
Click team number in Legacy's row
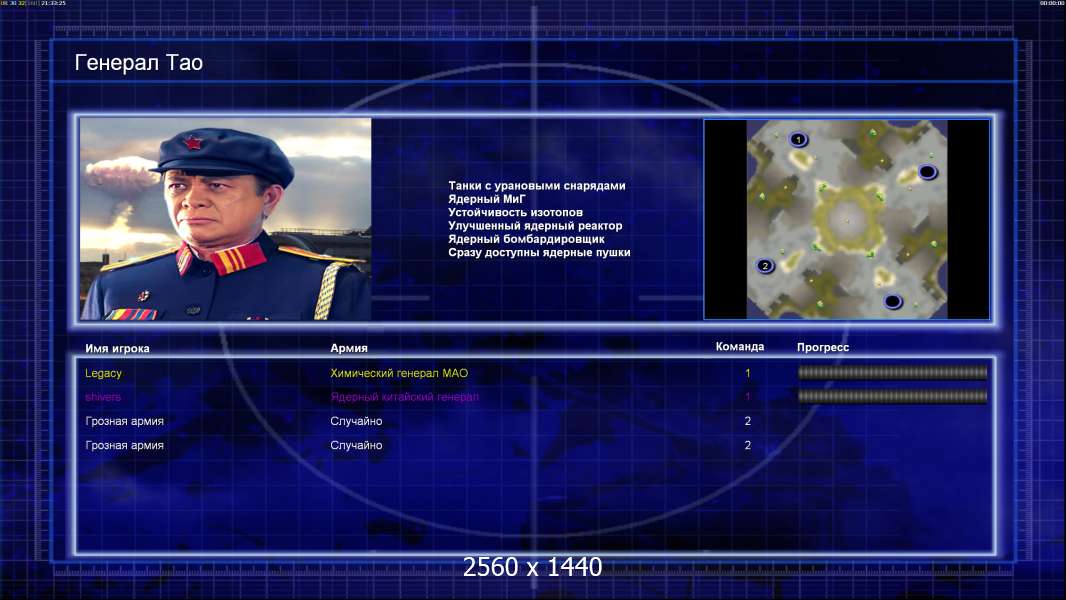748,373
